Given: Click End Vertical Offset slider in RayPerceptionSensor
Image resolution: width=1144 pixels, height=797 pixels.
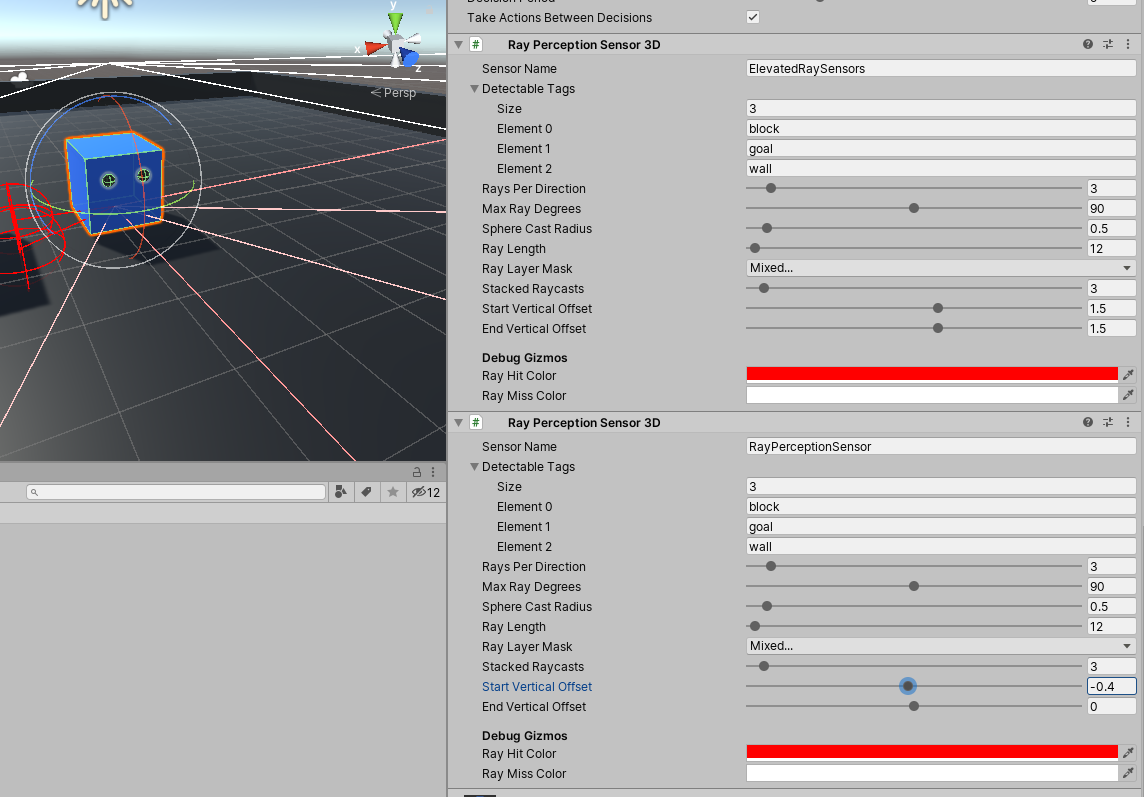Looking at the screenshot, I should (x=913, y=706).
